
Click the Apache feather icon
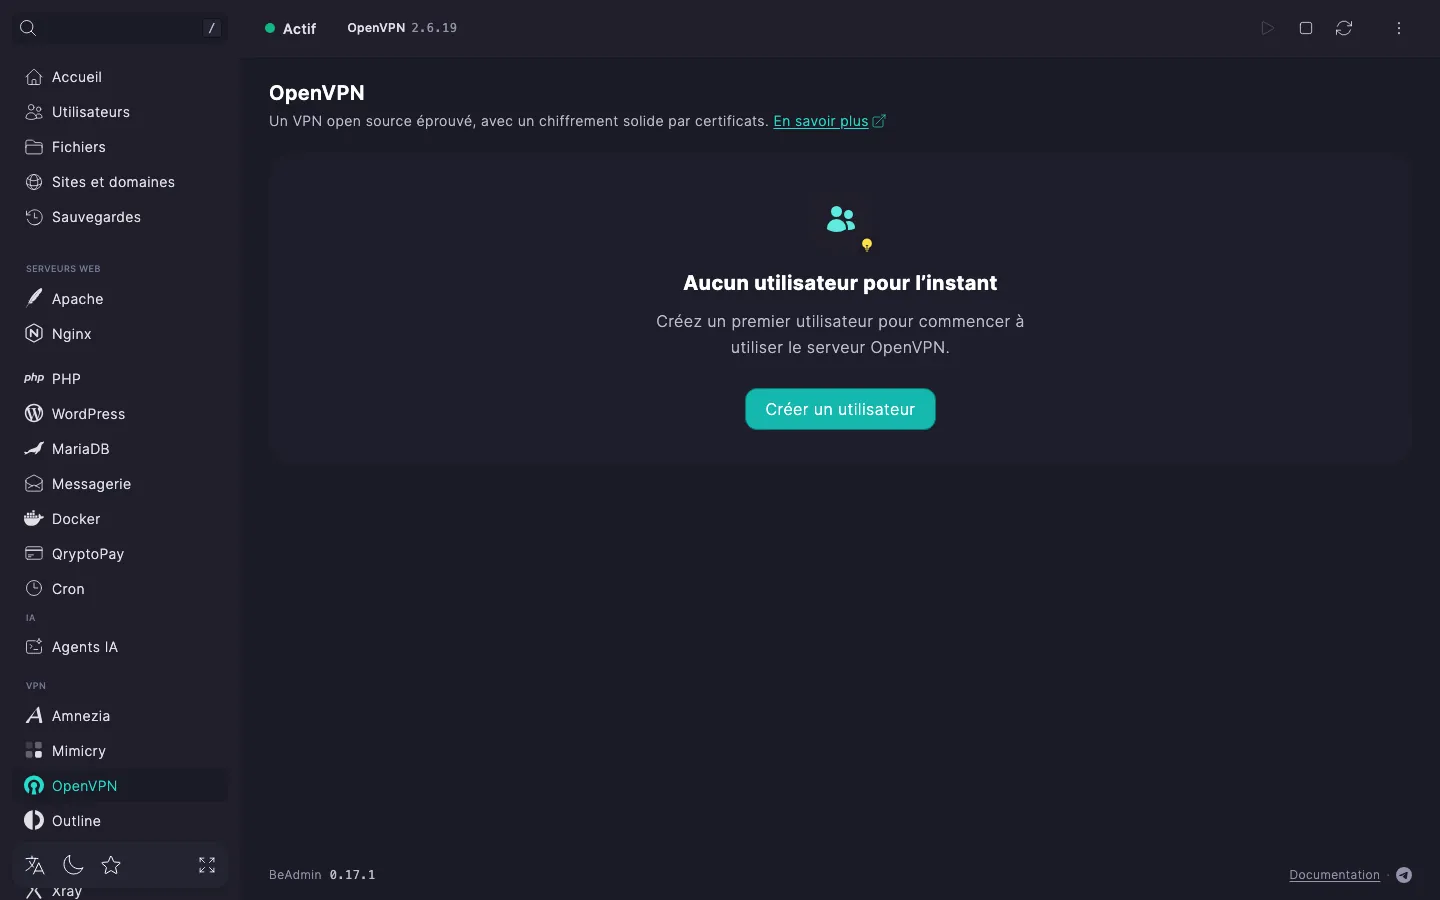point(34,298)
